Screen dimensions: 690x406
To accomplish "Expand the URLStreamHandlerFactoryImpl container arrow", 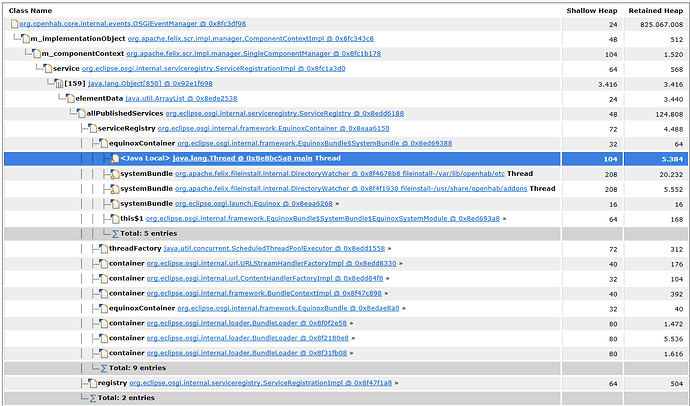I will tap(400, 263).
